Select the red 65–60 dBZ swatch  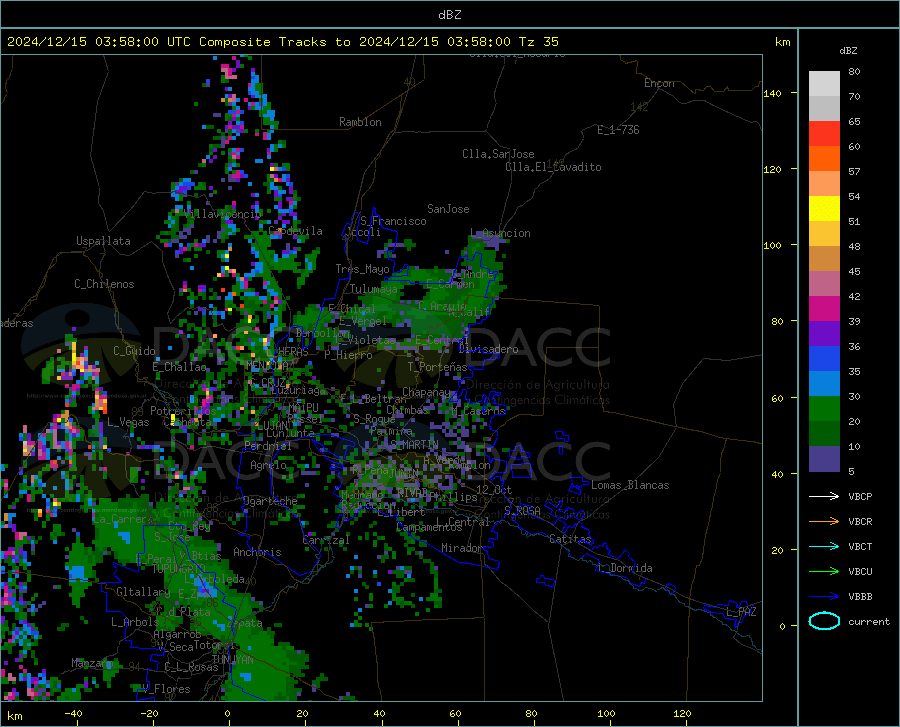click(x=824, y=134)
